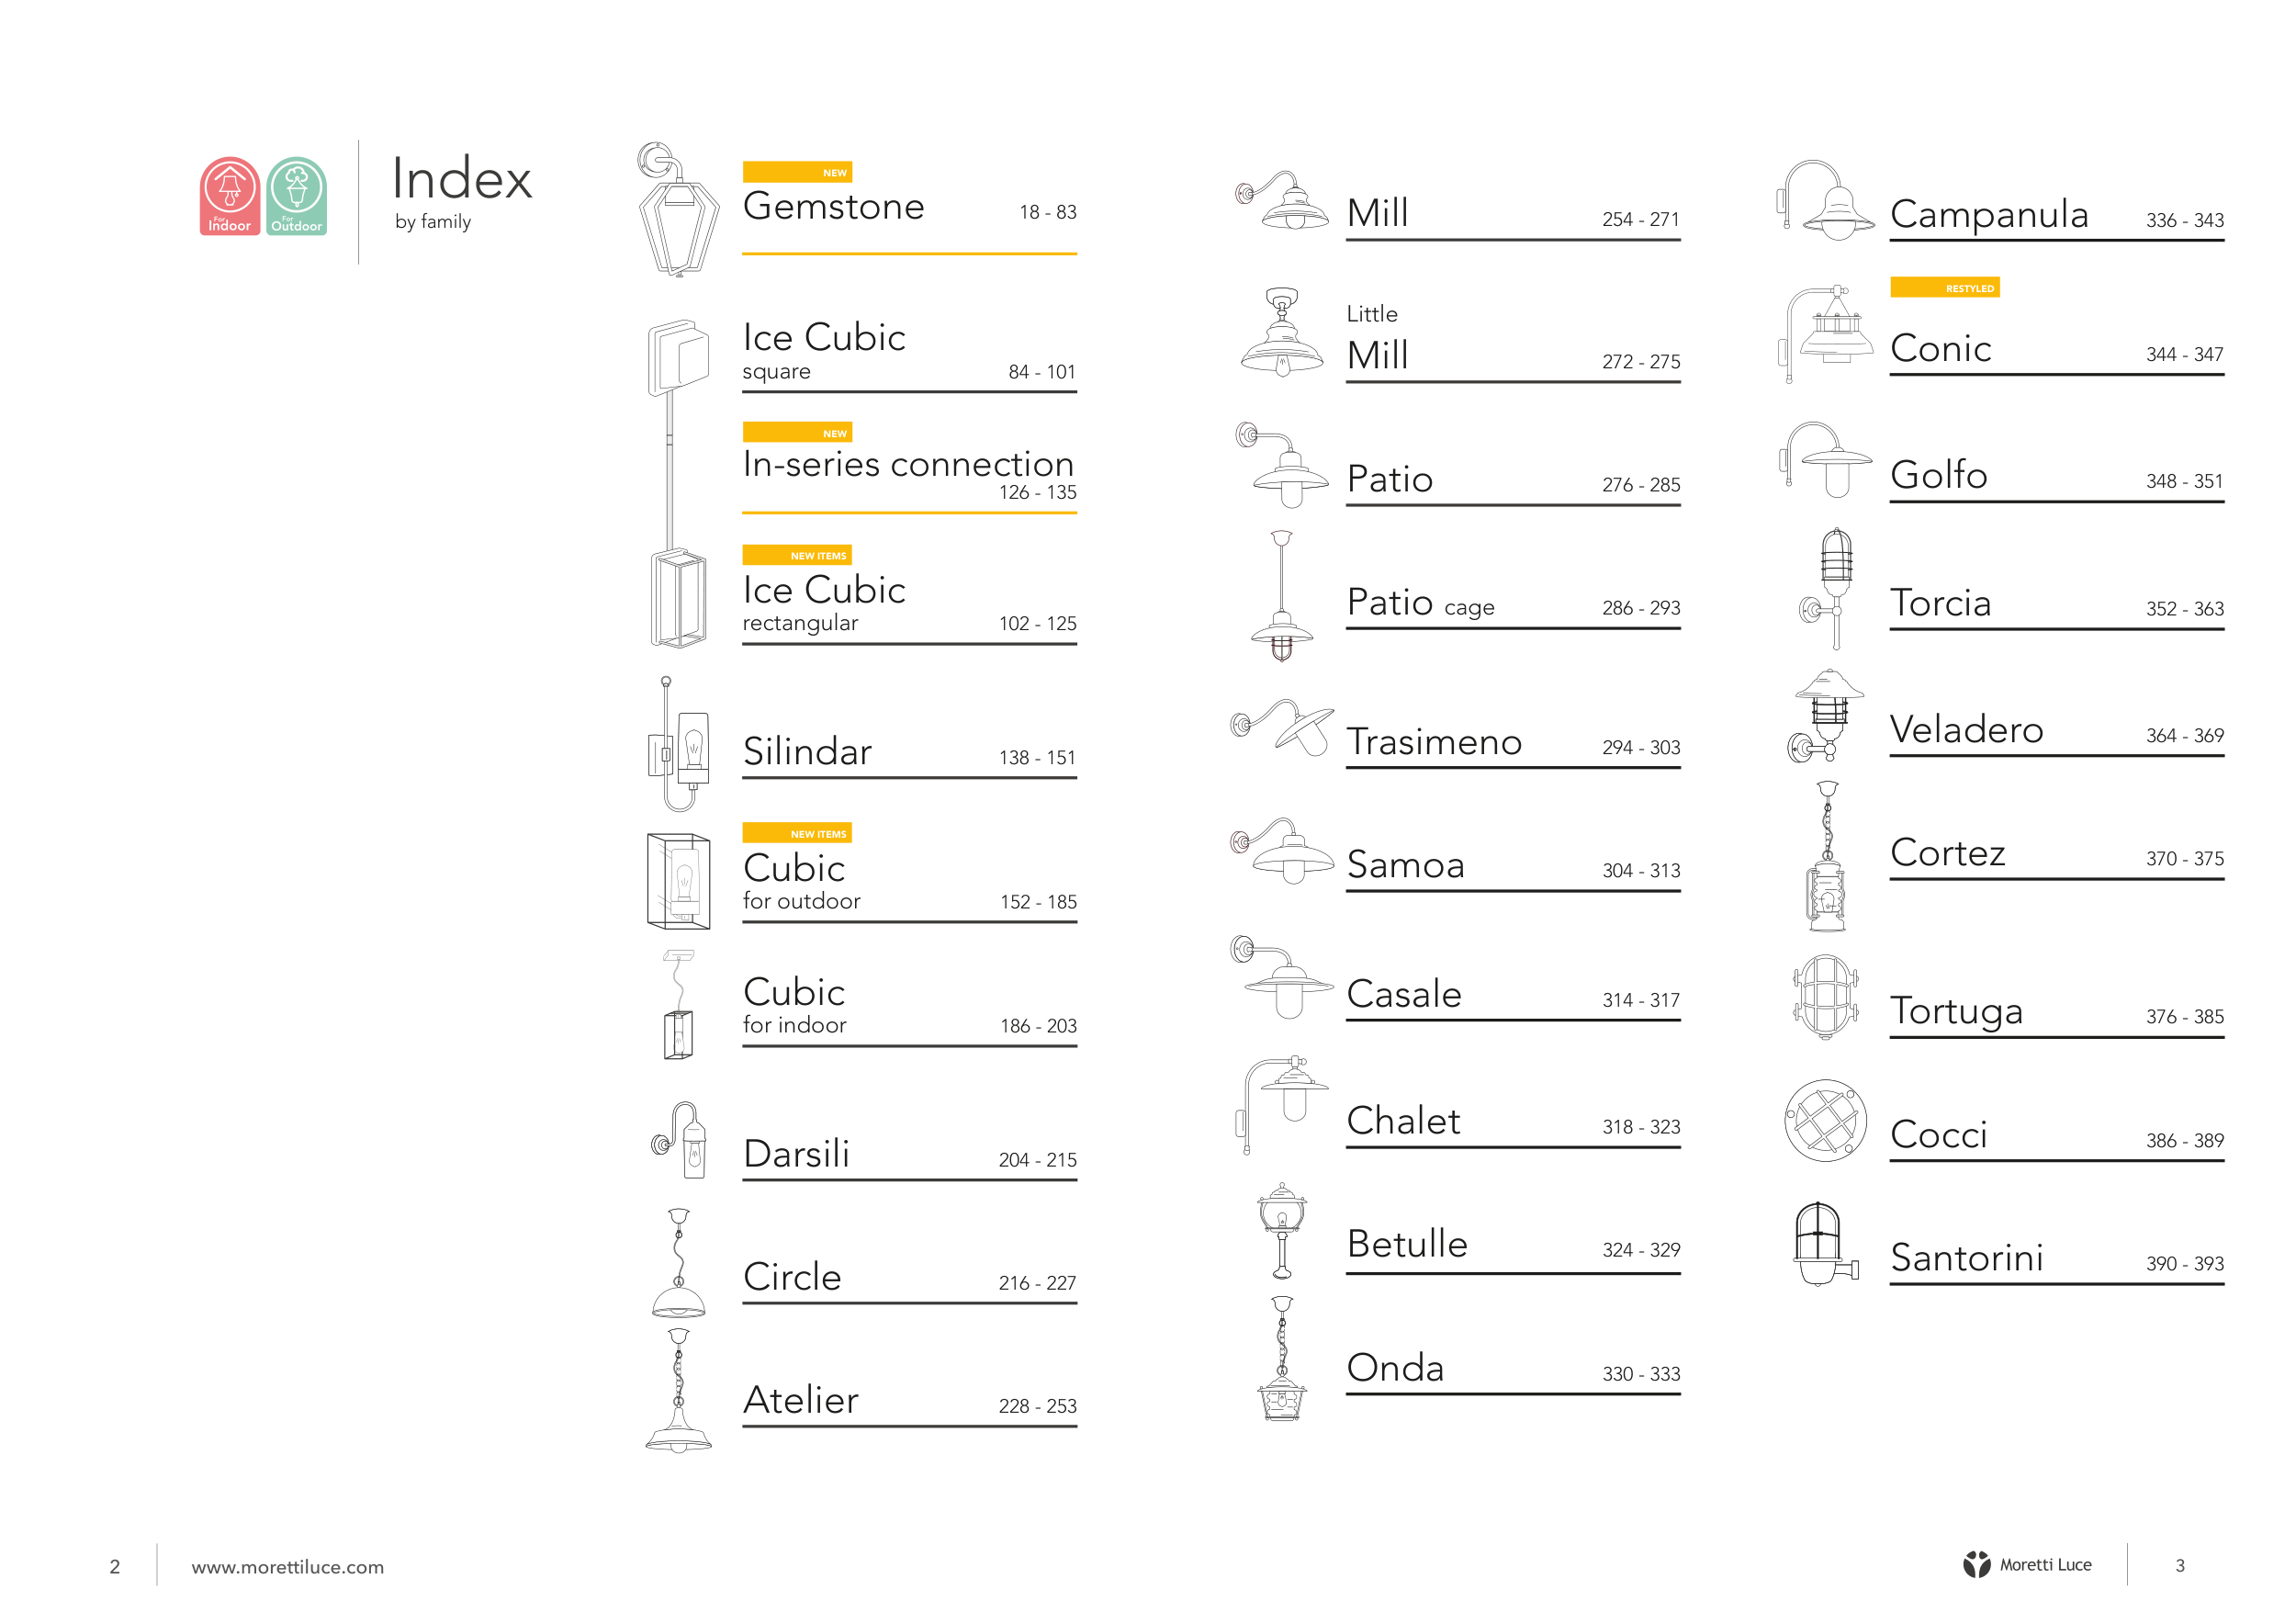Viewport: 2296px width, 1624px height.
Task: Select the Cocci round lamp illustration
Action: (x=1825, y=1120)
